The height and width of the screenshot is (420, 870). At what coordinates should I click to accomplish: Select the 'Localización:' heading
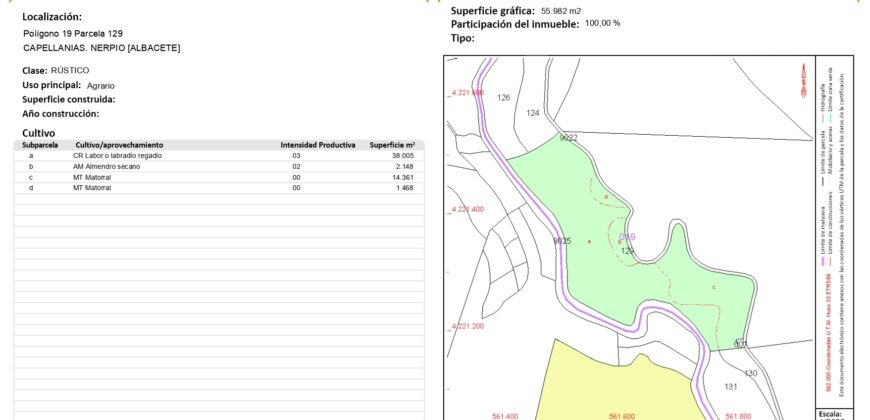click(52, 17)
